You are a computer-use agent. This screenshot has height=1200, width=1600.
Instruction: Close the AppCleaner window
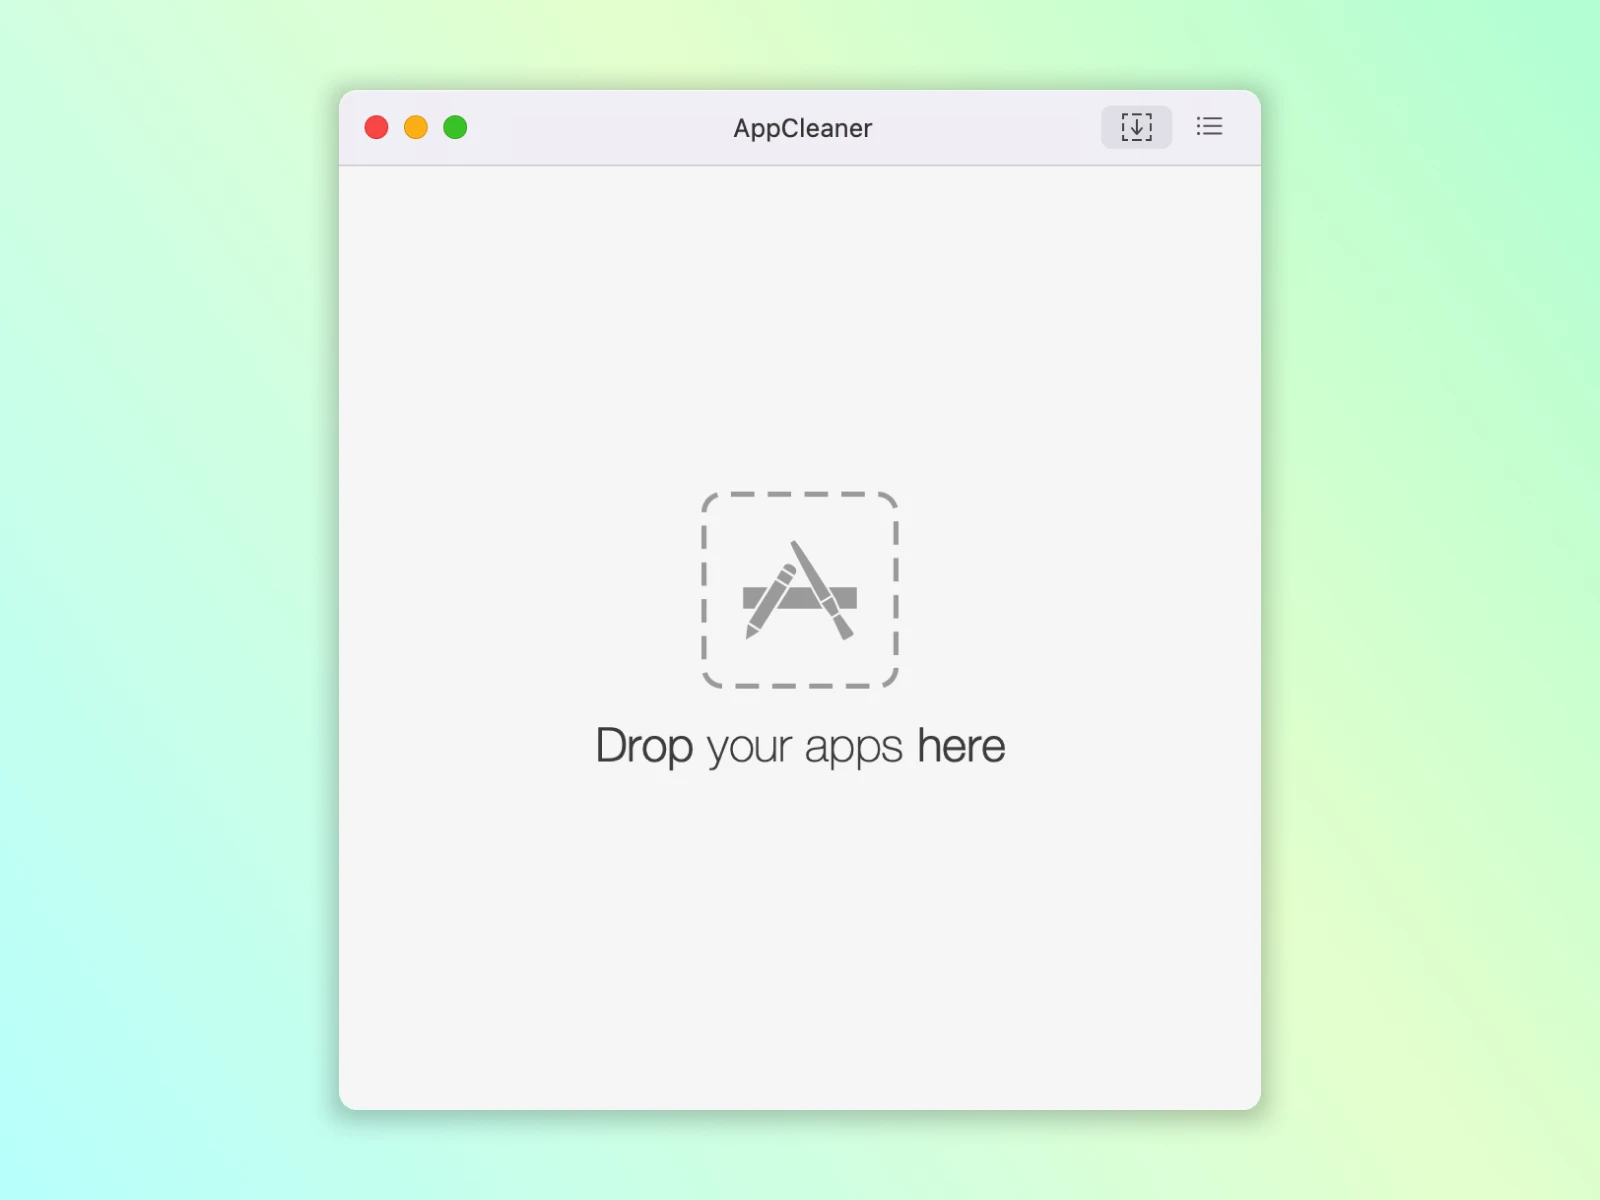pos(376,127)
